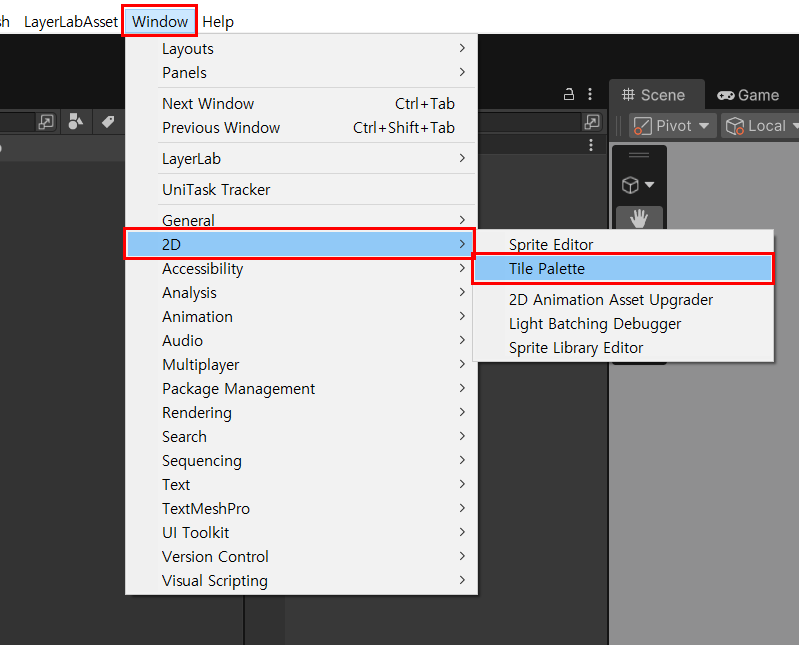
Task: Expand the Audio submenu
Action: coord(301,340)
